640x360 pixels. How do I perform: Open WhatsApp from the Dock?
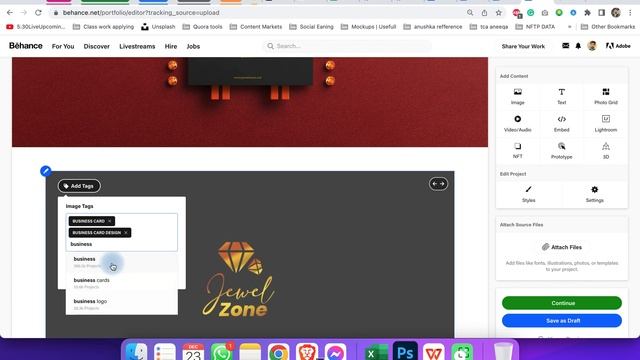pyautogui.click(x=222, y=352)
